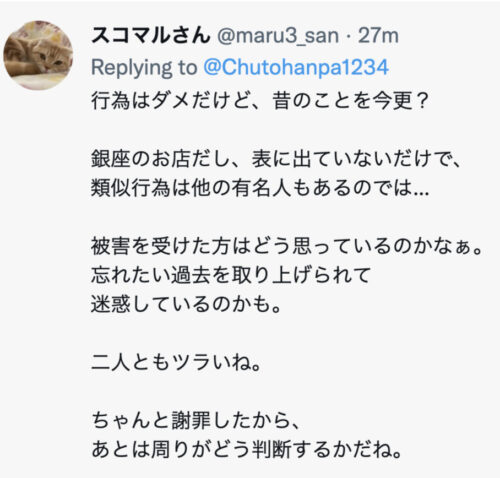Screen dimensions: 500x478
Task: Click the line starting 類似行為は他の有名人も
Action: tap(260, 188)
